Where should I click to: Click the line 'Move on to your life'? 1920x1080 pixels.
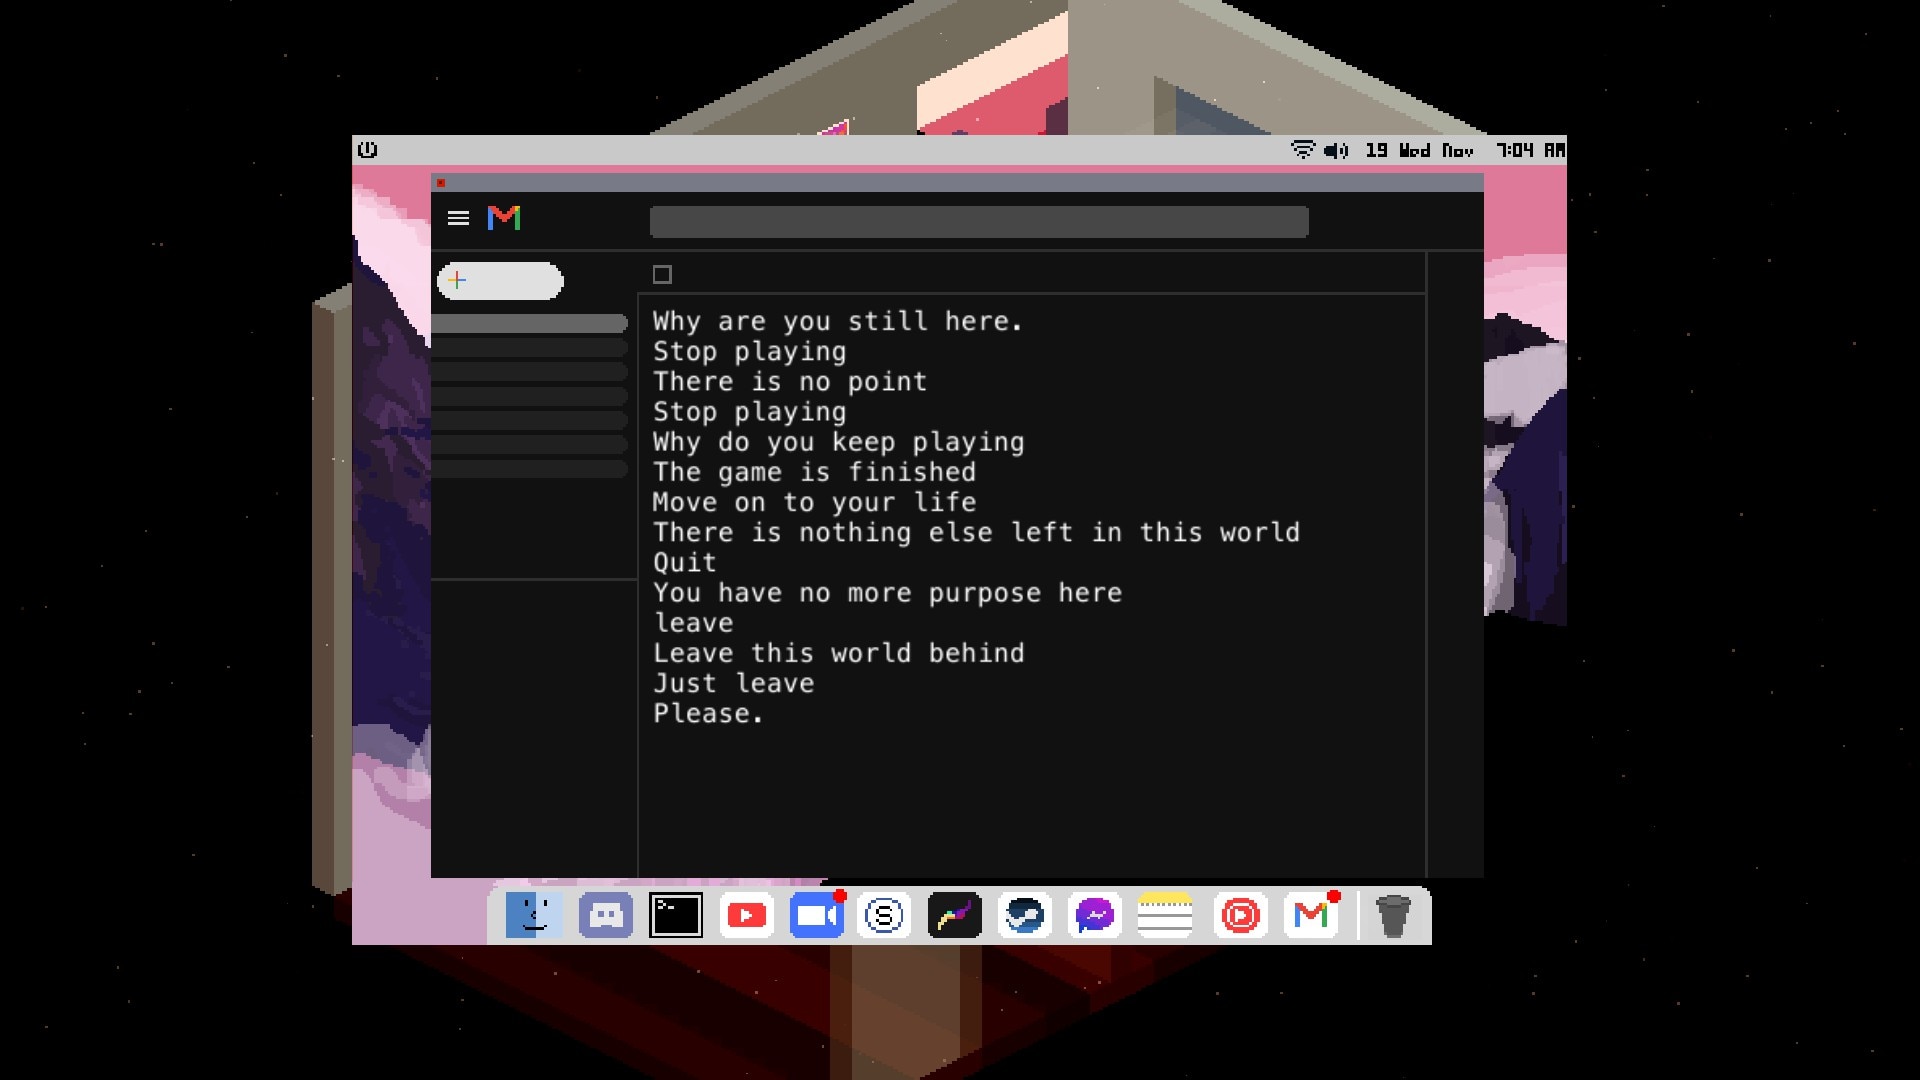pos(814,502)
